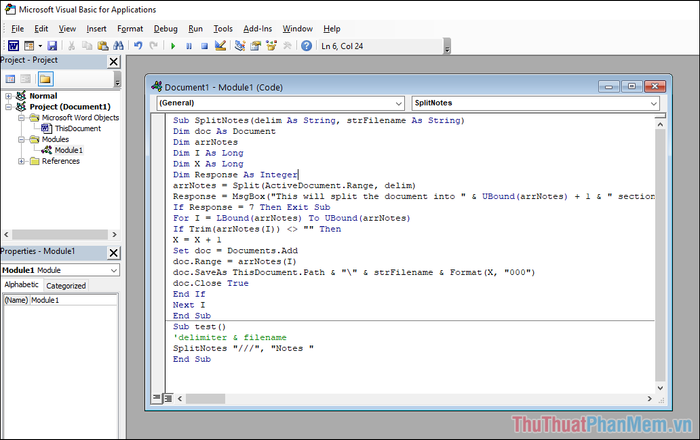Screen dimensions: 700x440
Task: Switch to Procedure View button
Action: tap(157, 398)
